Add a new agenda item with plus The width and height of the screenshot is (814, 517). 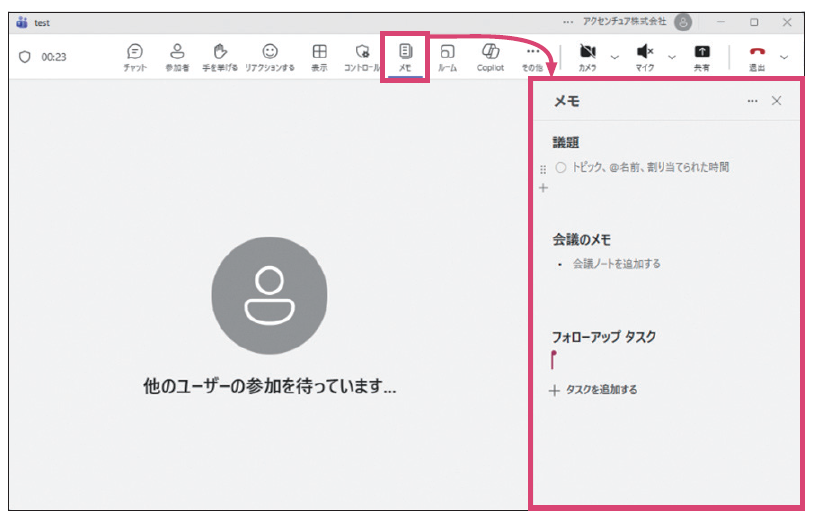point(543,188)
